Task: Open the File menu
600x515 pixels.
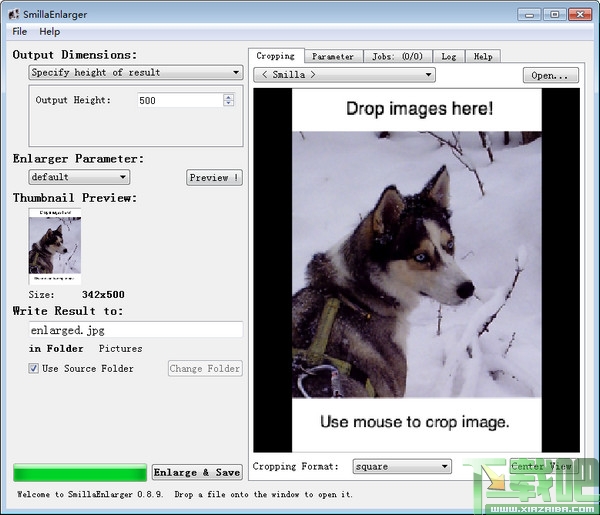Action: 20,32
